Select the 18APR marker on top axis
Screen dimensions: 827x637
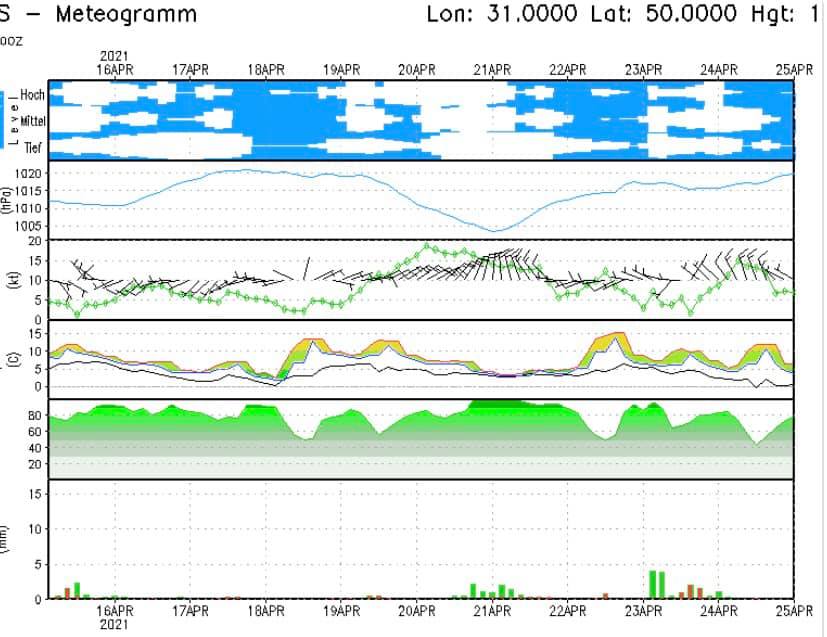pos(266,69)
